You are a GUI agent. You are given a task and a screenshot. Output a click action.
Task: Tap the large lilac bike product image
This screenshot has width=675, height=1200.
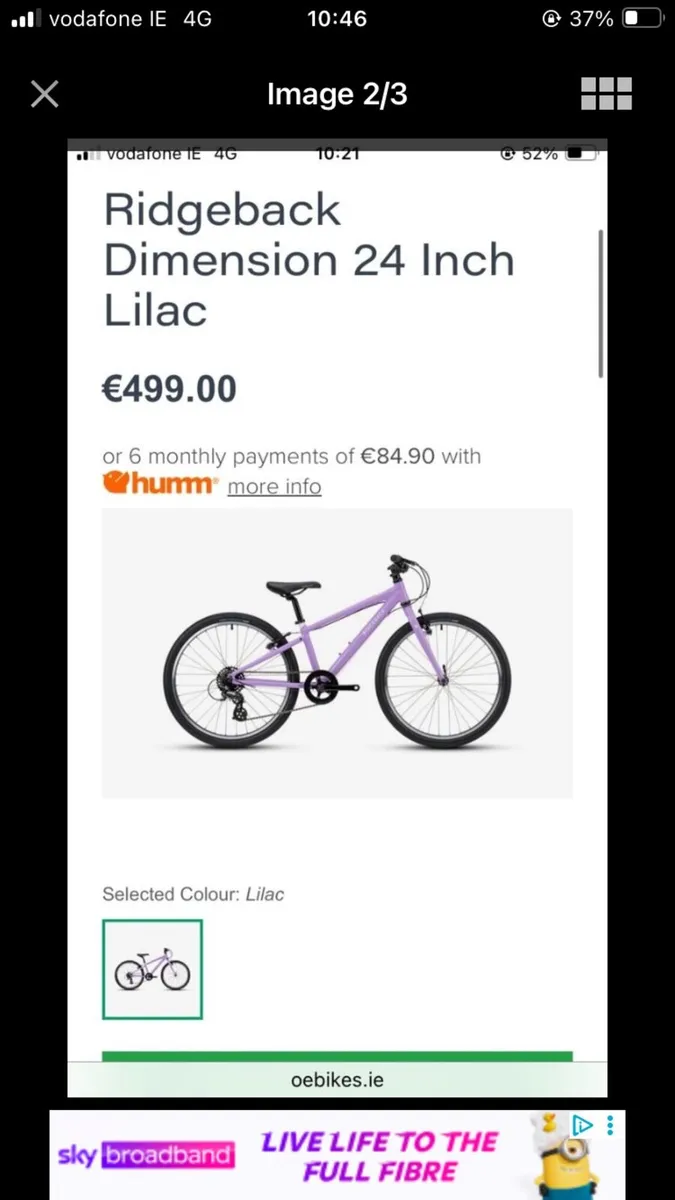tap(337, 653)
